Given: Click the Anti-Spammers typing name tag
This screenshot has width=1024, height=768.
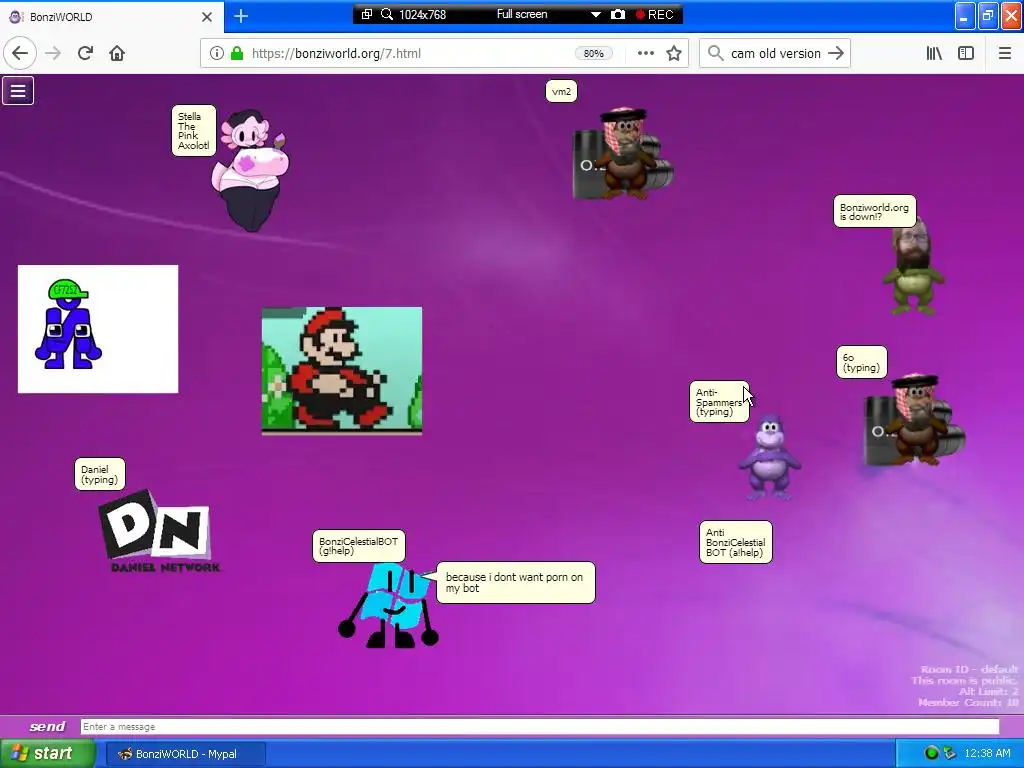Looking at the screenshot, I should [x=719, y=402].
